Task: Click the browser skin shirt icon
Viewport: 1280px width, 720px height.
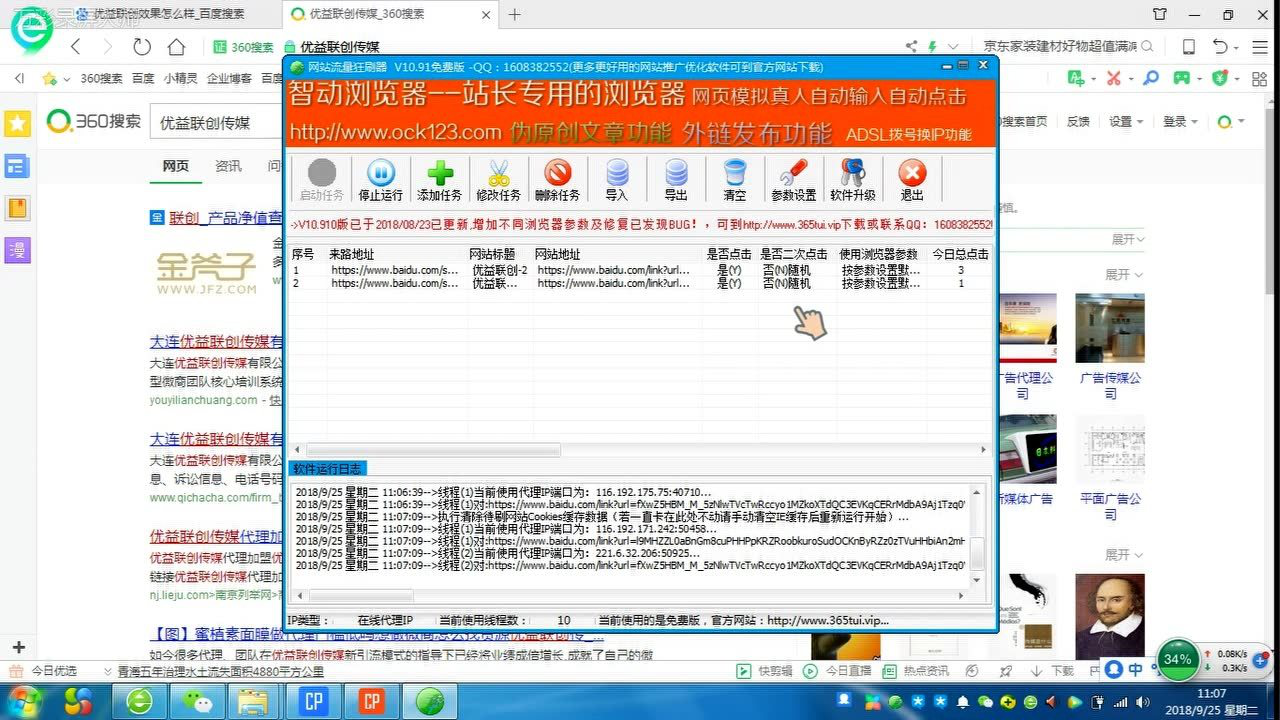Action: pyautogui.click(x=1159, y=15)
